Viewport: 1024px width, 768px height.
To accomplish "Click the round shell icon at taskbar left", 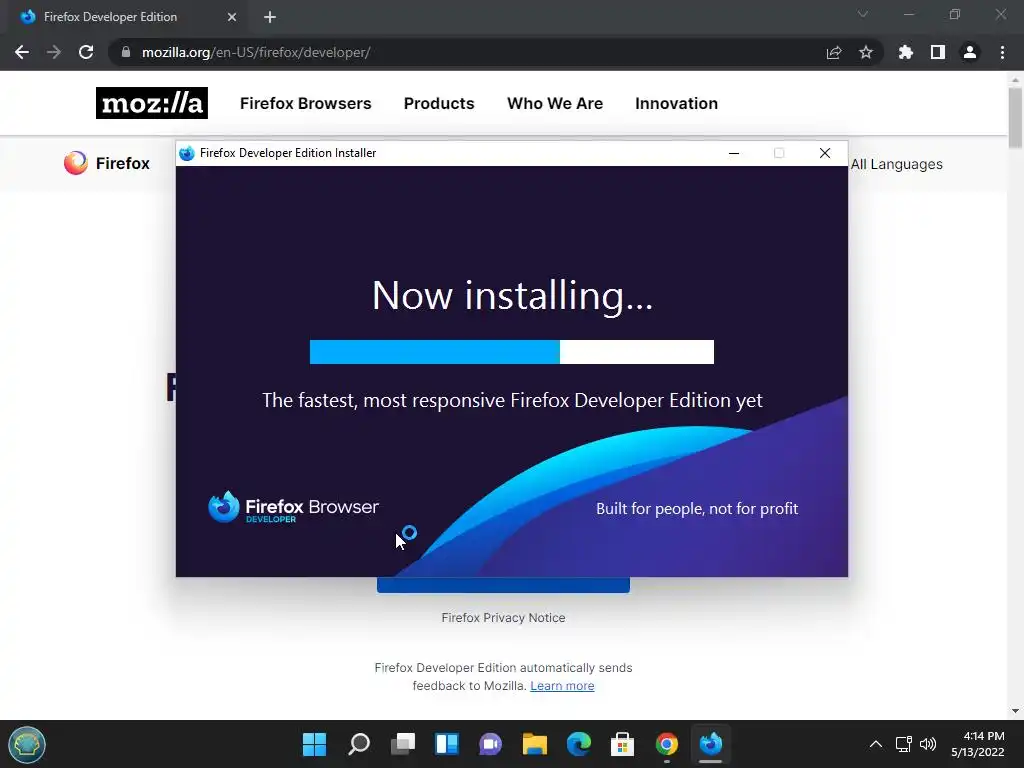I will click(x=27, y=744).
